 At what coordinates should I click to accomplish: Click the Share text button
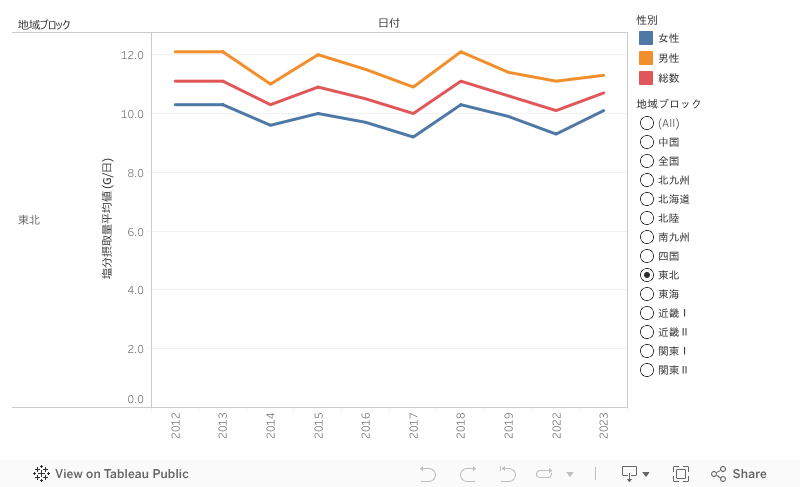pyautogui.click(x=749, y=474)
